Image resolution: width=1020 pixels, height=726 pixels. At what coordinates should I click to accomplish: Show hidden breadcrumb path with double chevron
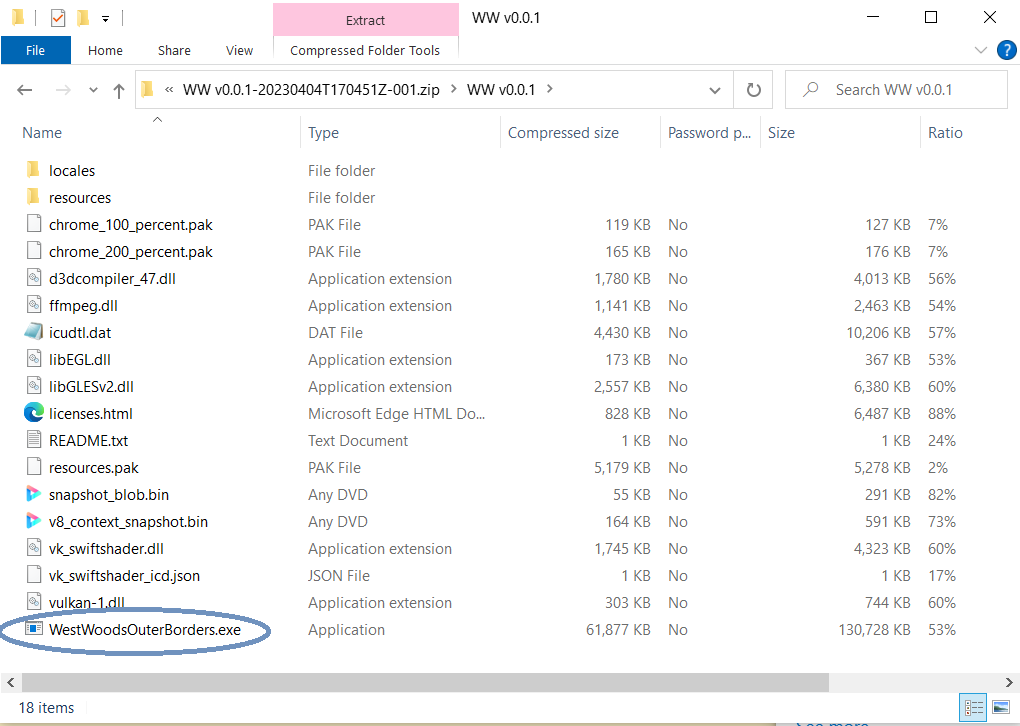point(169,90)
